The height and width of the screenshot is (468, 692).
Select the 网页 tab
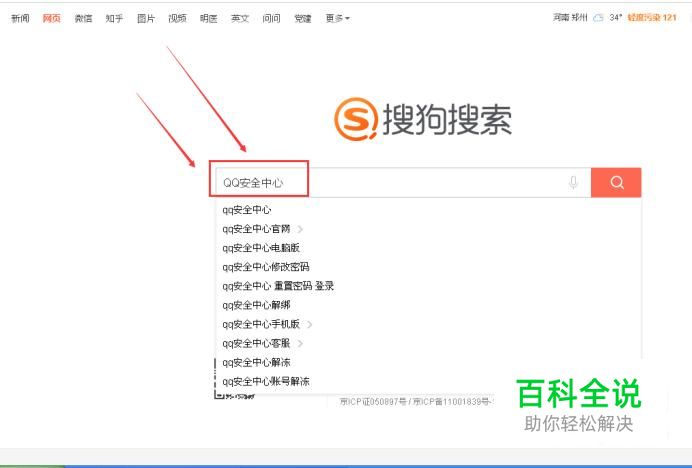[x=52, y=18]
